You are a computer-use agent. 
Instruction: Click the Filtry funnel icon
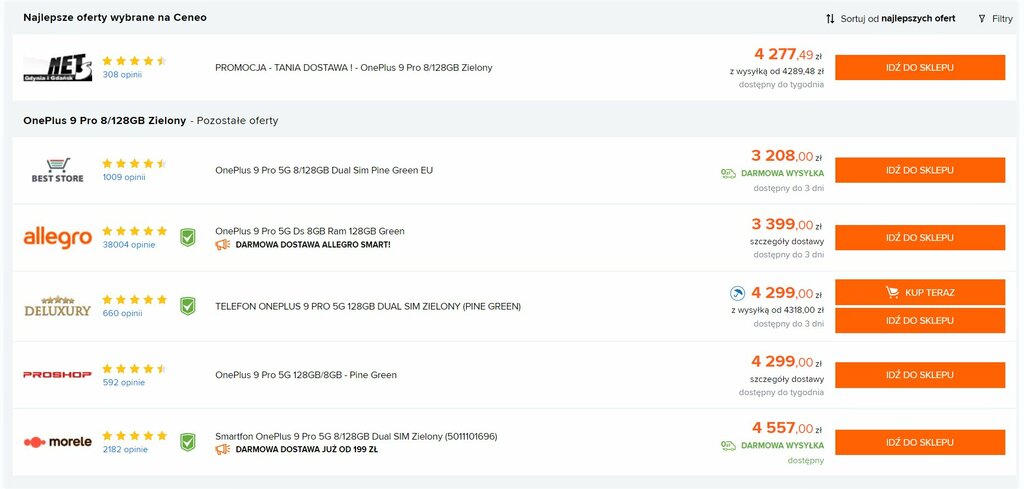click(x=982, y=19)
